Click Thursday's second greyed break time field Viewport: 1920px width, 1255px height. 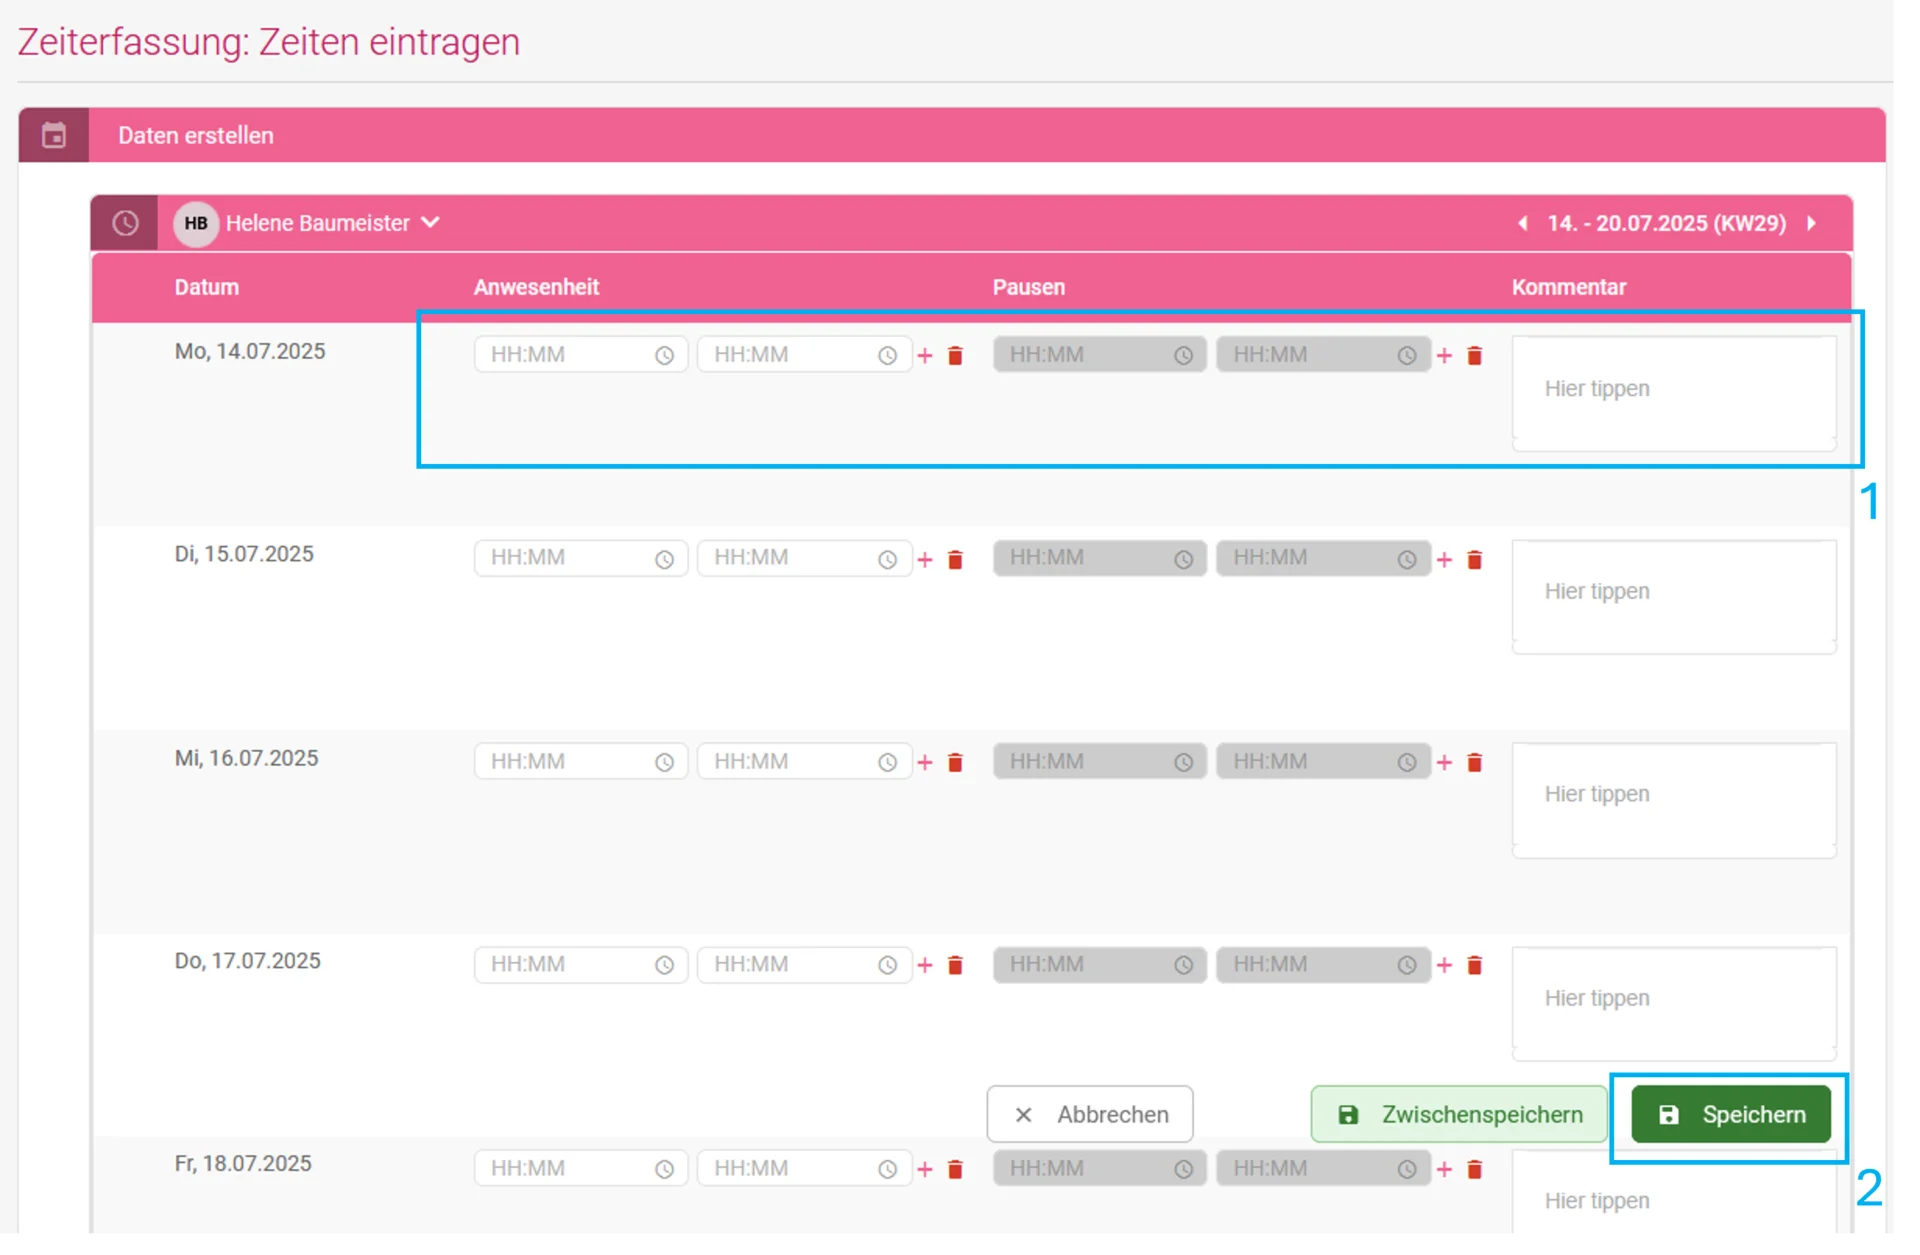pos(1323,965)
